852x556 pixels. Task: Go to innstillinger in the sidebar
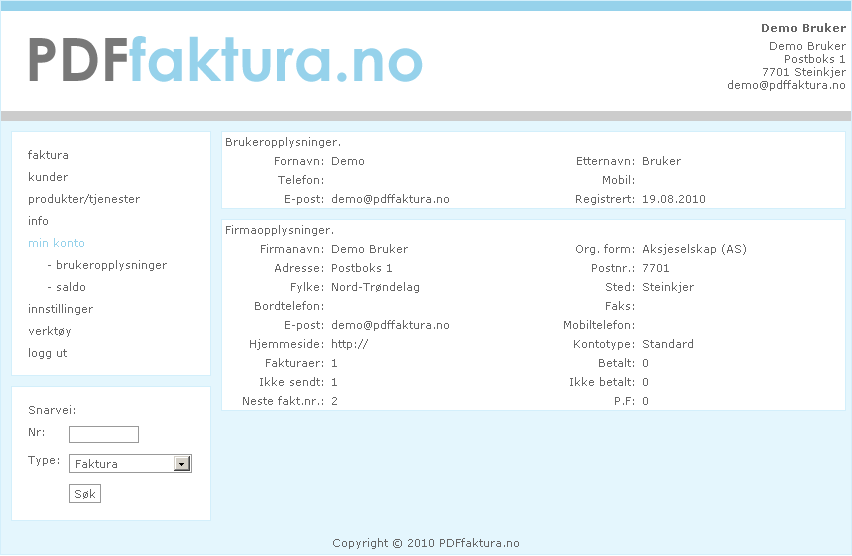(60, 309)
